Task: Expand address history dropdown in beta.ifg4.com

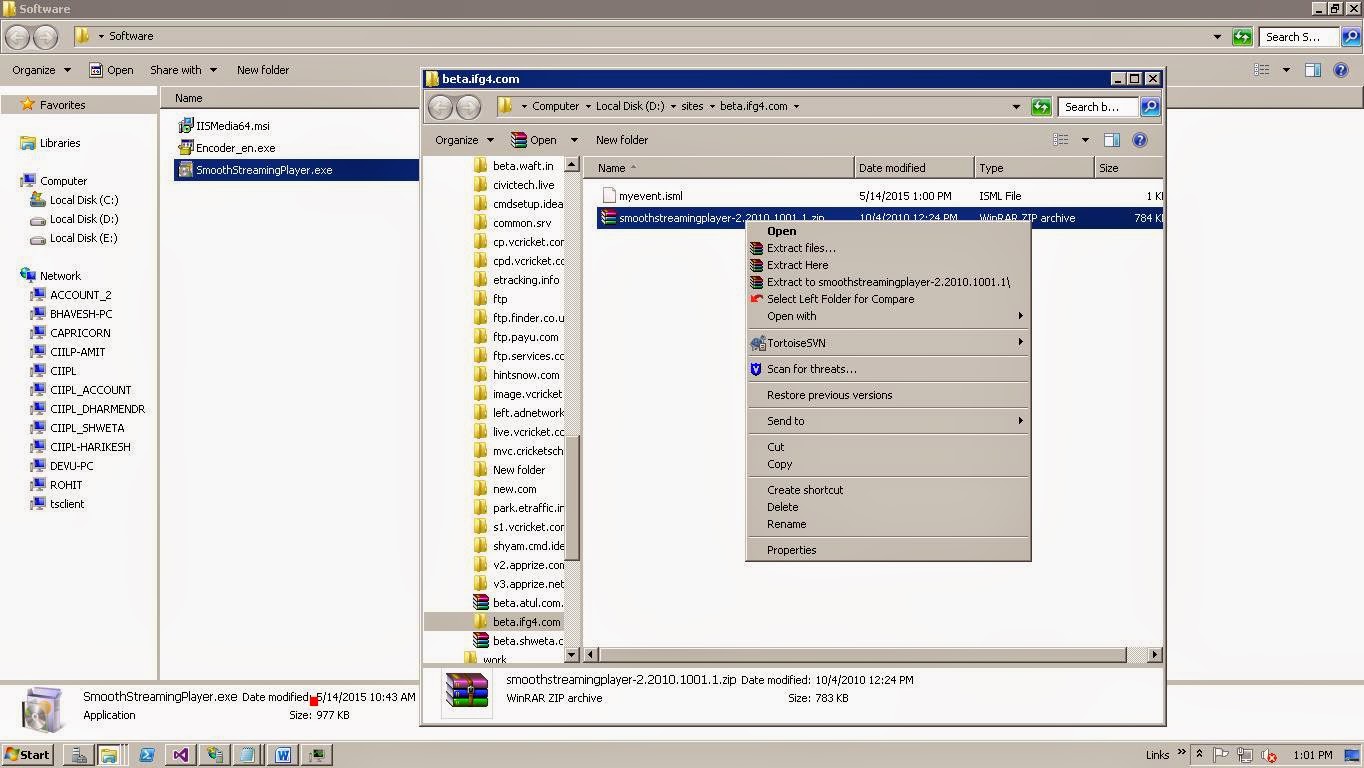Action: (x=1016, y=106)
